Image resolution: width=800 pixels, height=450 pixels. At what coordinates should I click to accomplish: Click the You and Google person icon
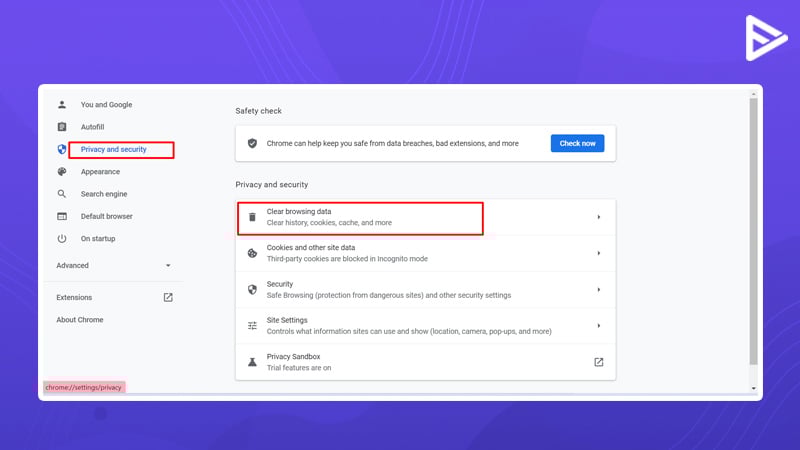62,105
